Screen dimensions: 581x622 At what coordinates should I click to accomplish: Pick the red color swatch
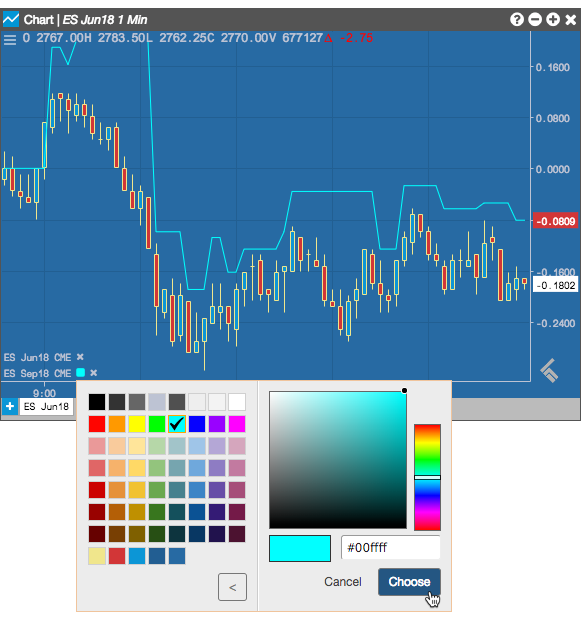point(97,424)
